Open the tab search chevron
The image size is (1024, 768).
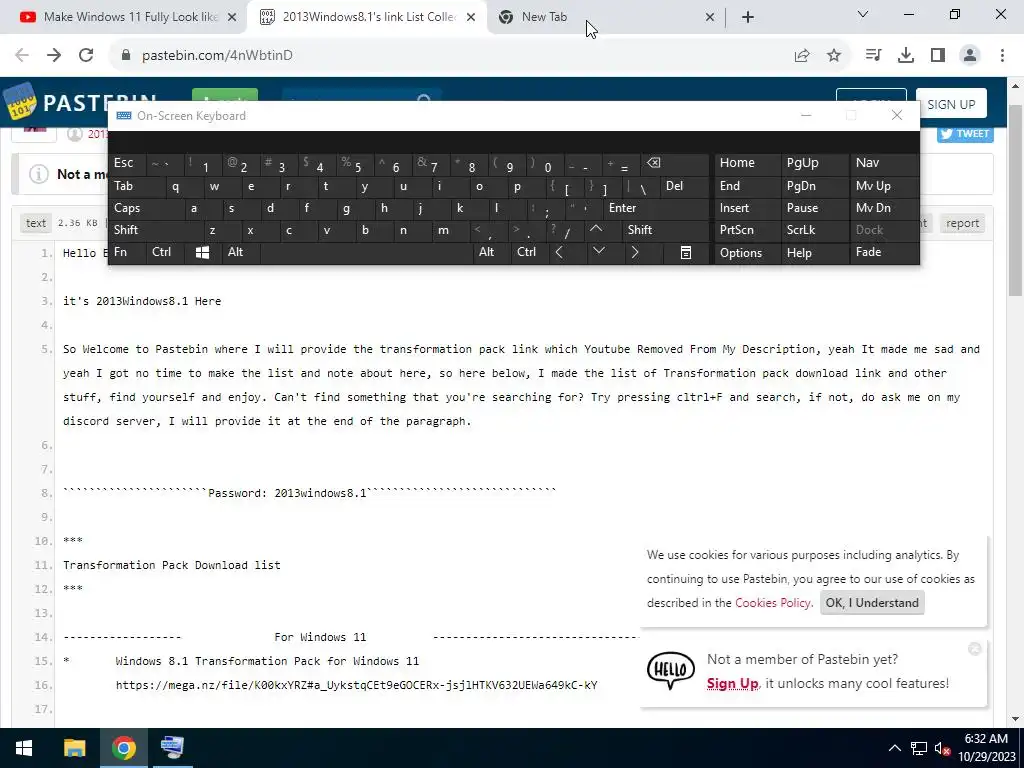pyautogui.click(x=863, y=14)
